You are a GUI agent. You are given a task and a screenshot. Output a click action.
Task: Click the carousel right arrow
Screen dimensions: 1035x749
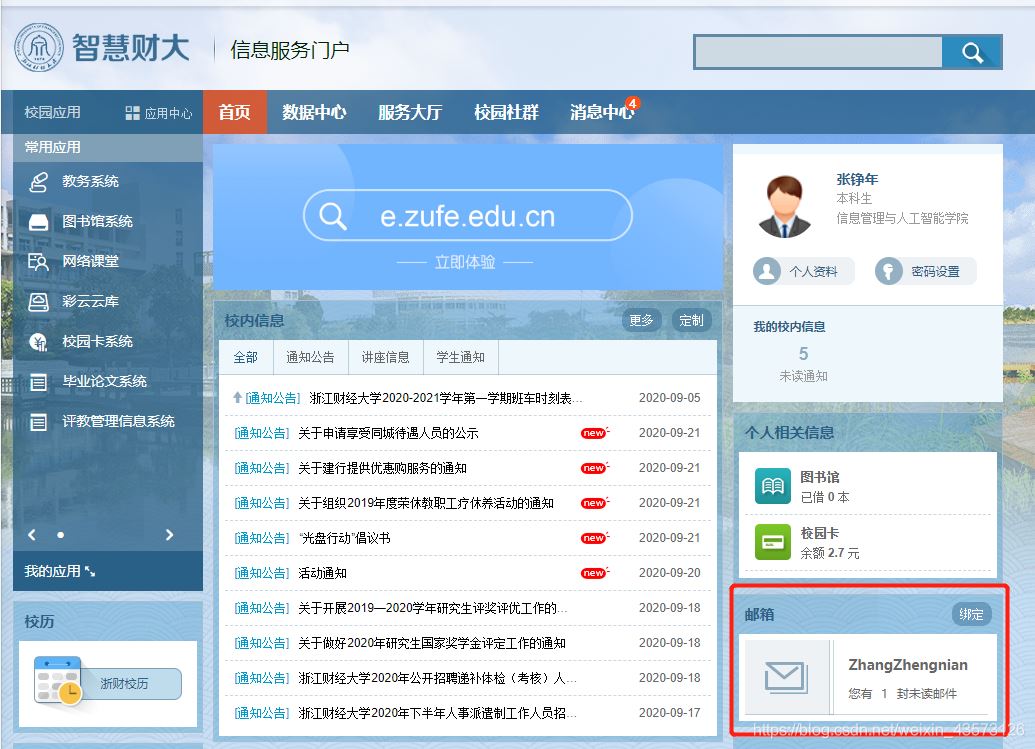[170, 535]
